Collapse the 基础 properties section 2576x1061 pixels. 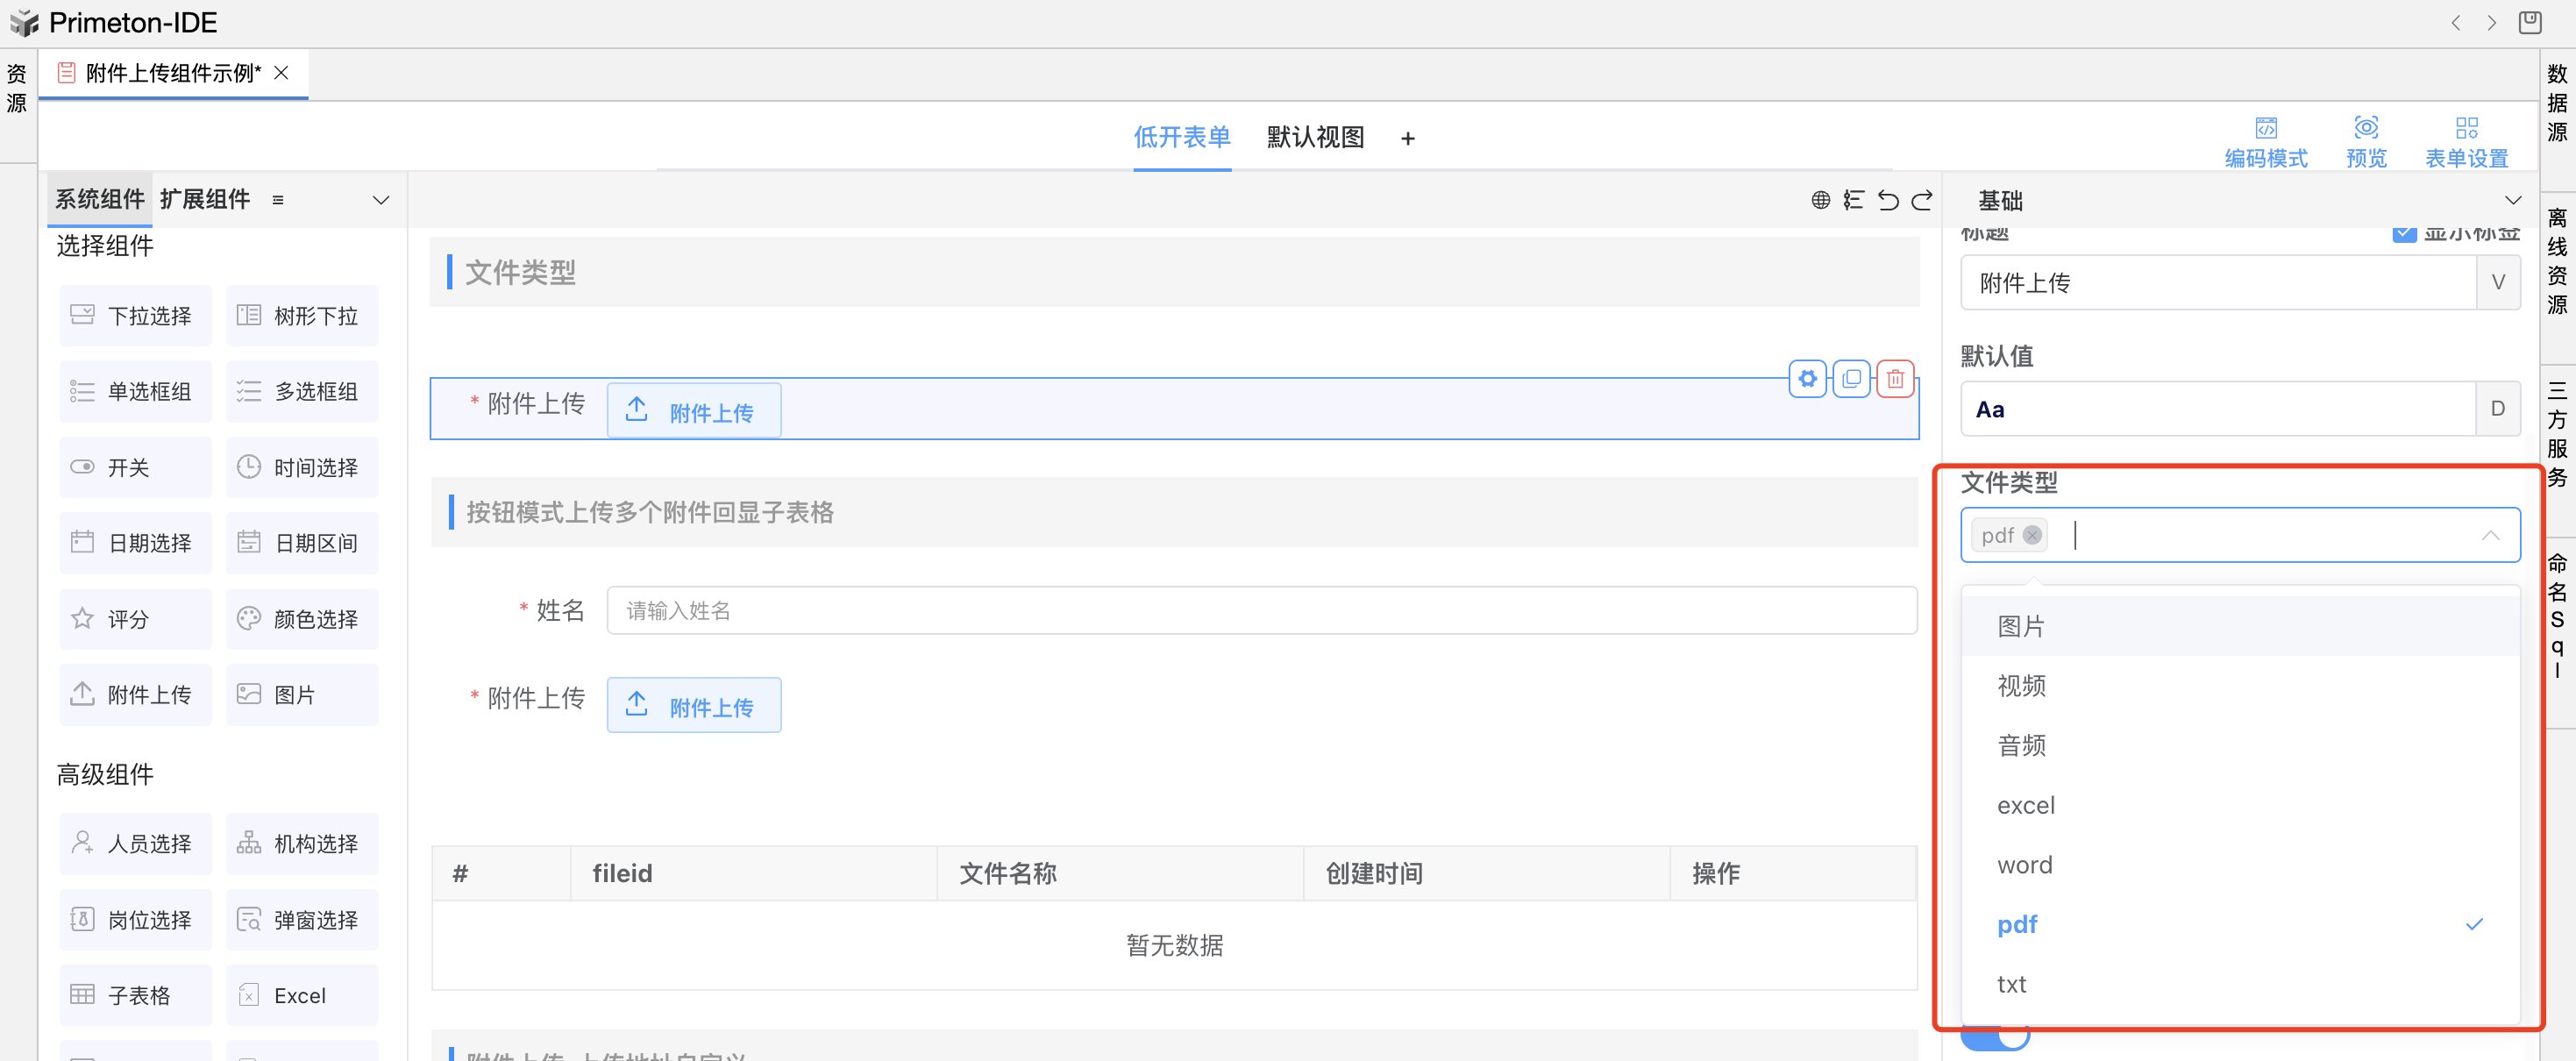(x=2512, y=200)
